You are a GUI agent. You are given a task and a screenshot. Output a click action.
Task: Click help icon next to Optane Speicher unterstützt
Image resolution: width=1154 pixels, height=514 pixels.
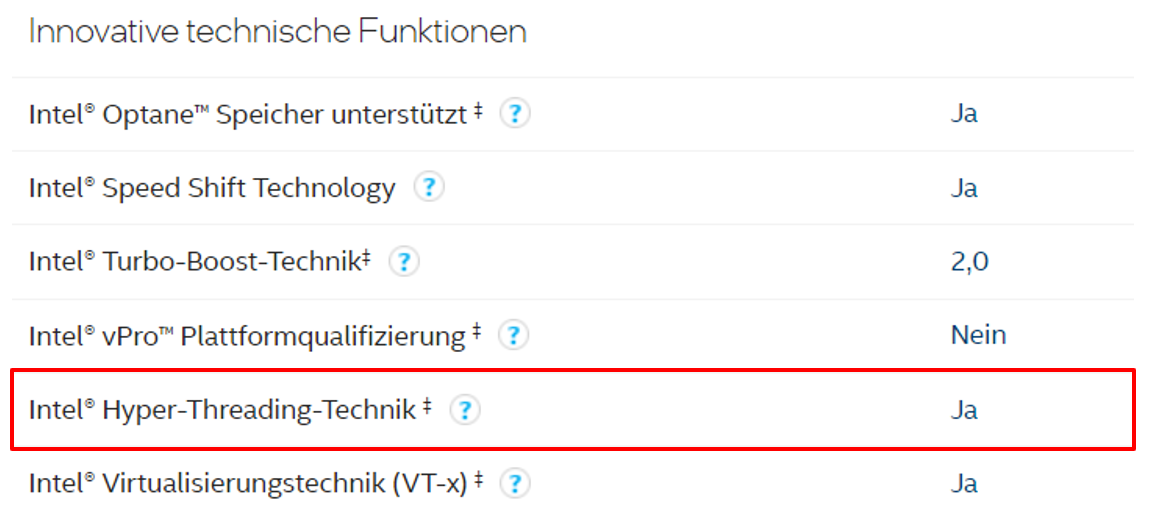514,114
